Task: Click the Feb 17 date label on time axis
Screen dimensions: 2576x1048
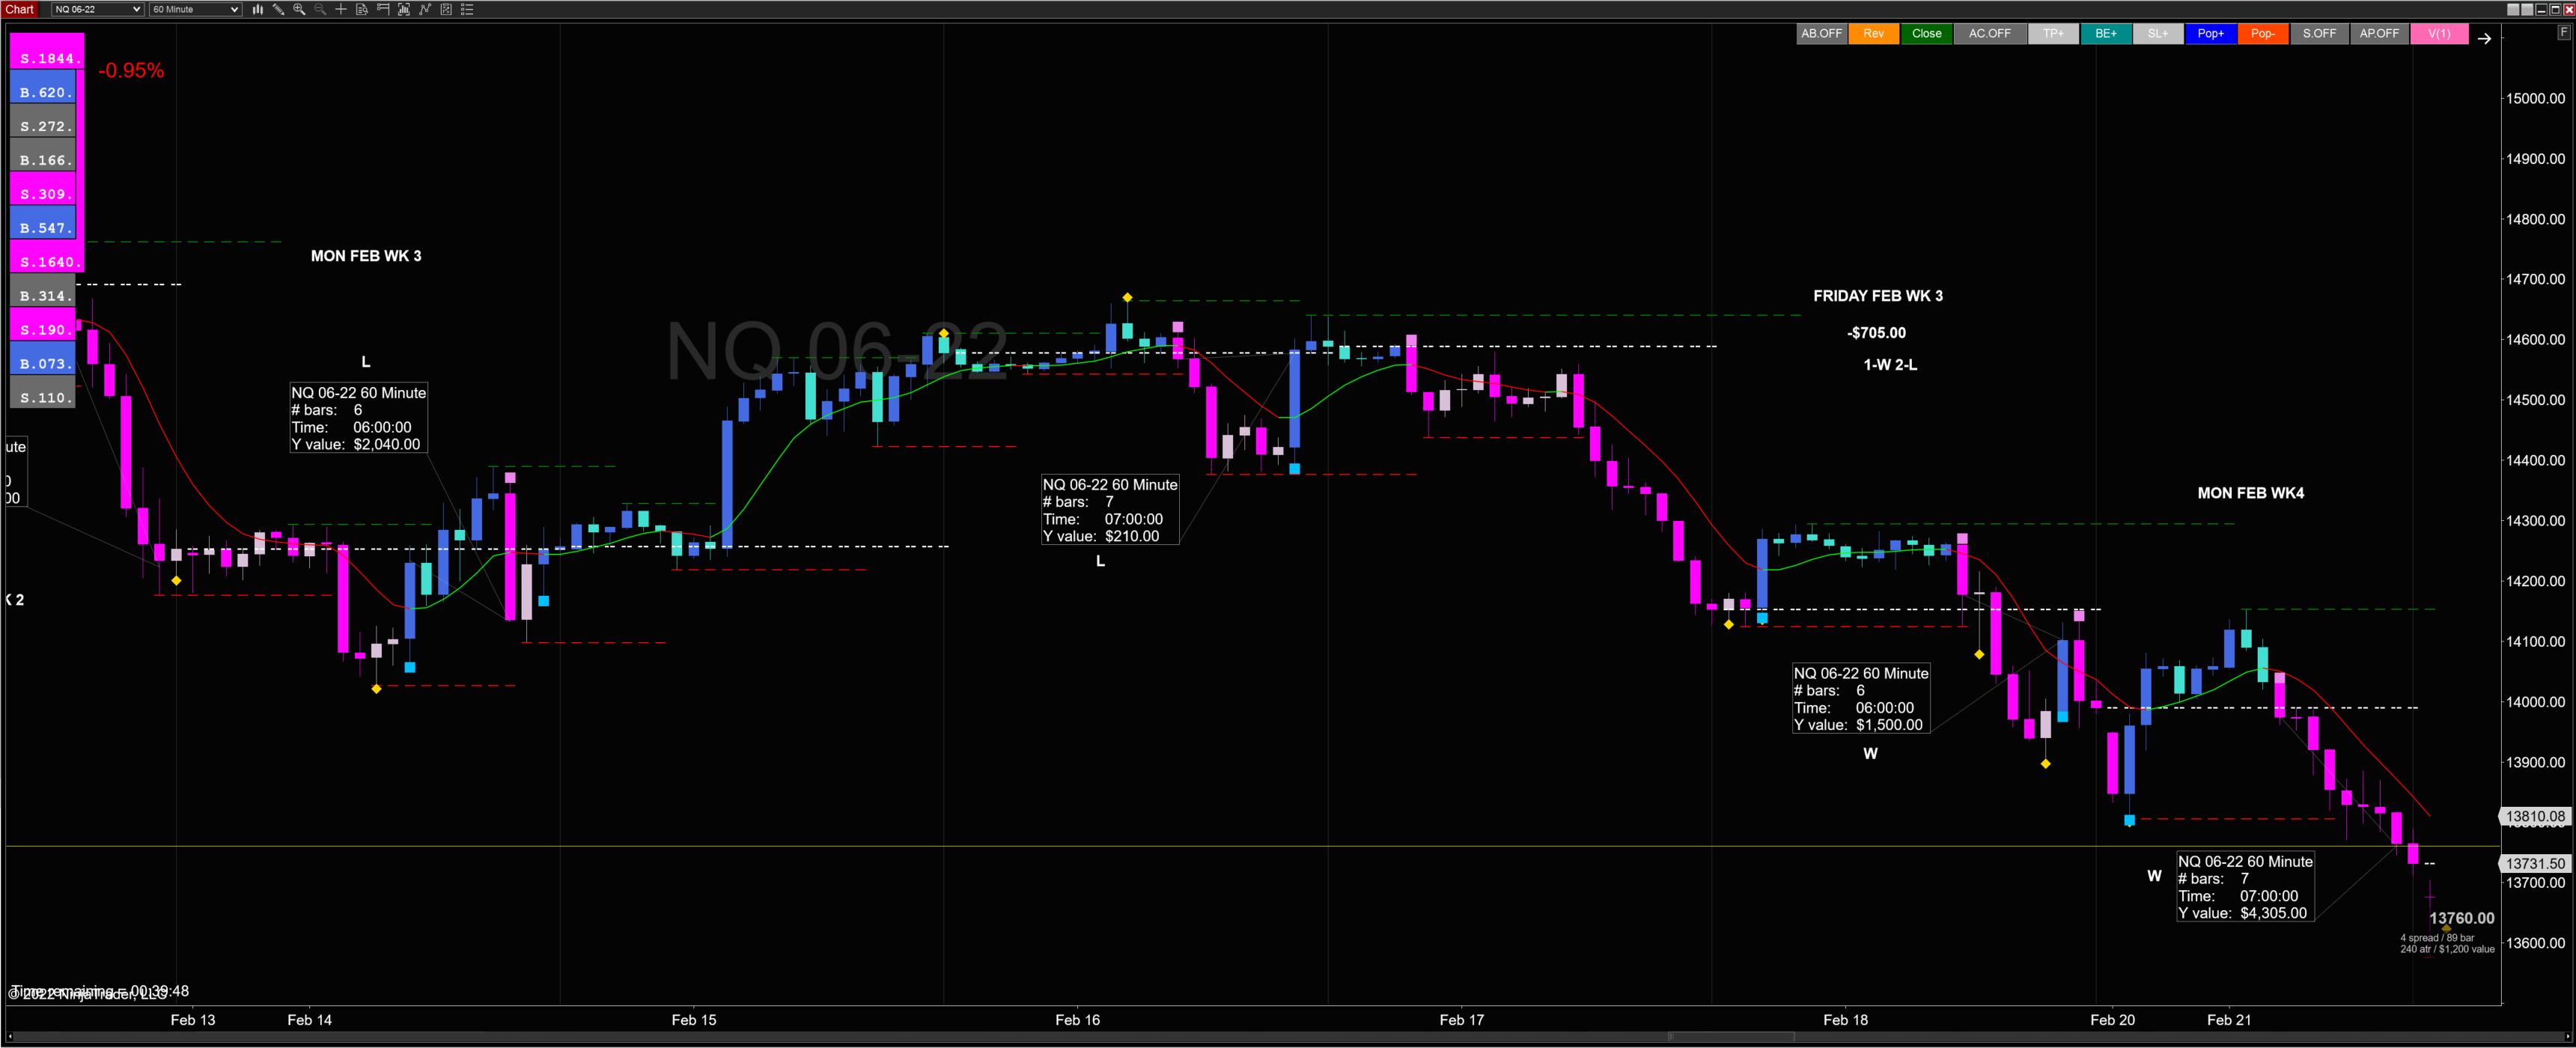Action: (1462, 1020)
